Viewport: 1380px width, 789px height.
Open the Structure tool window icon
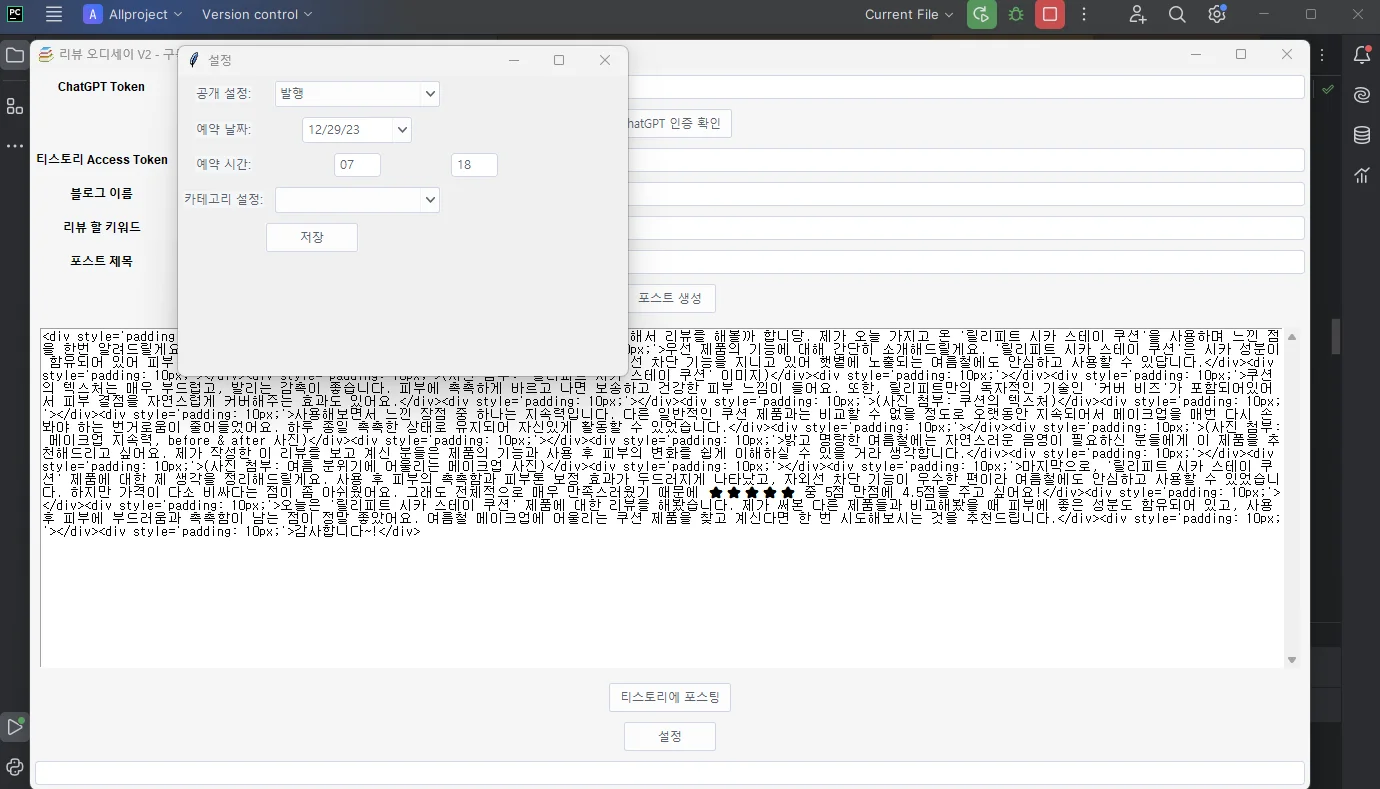point(14,106)
